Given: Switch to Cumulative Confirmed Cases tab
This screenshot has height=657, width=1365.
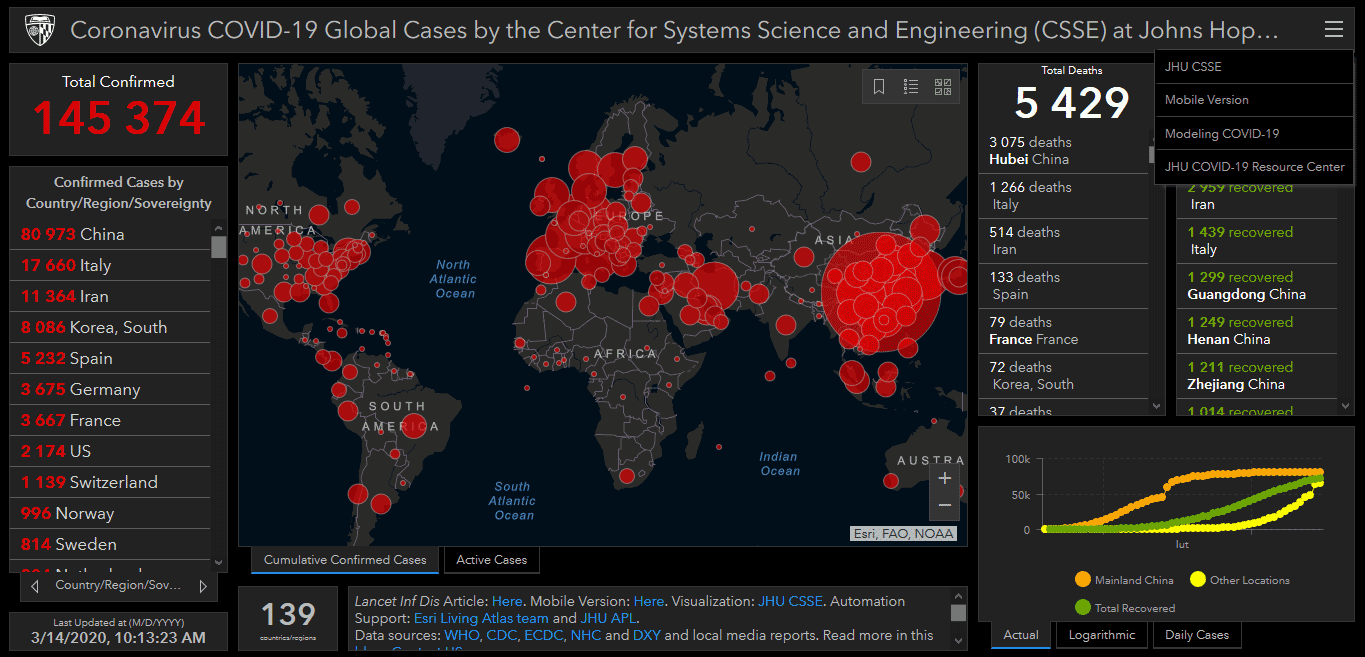Looking at the screenshot, I should click(345, 560).
